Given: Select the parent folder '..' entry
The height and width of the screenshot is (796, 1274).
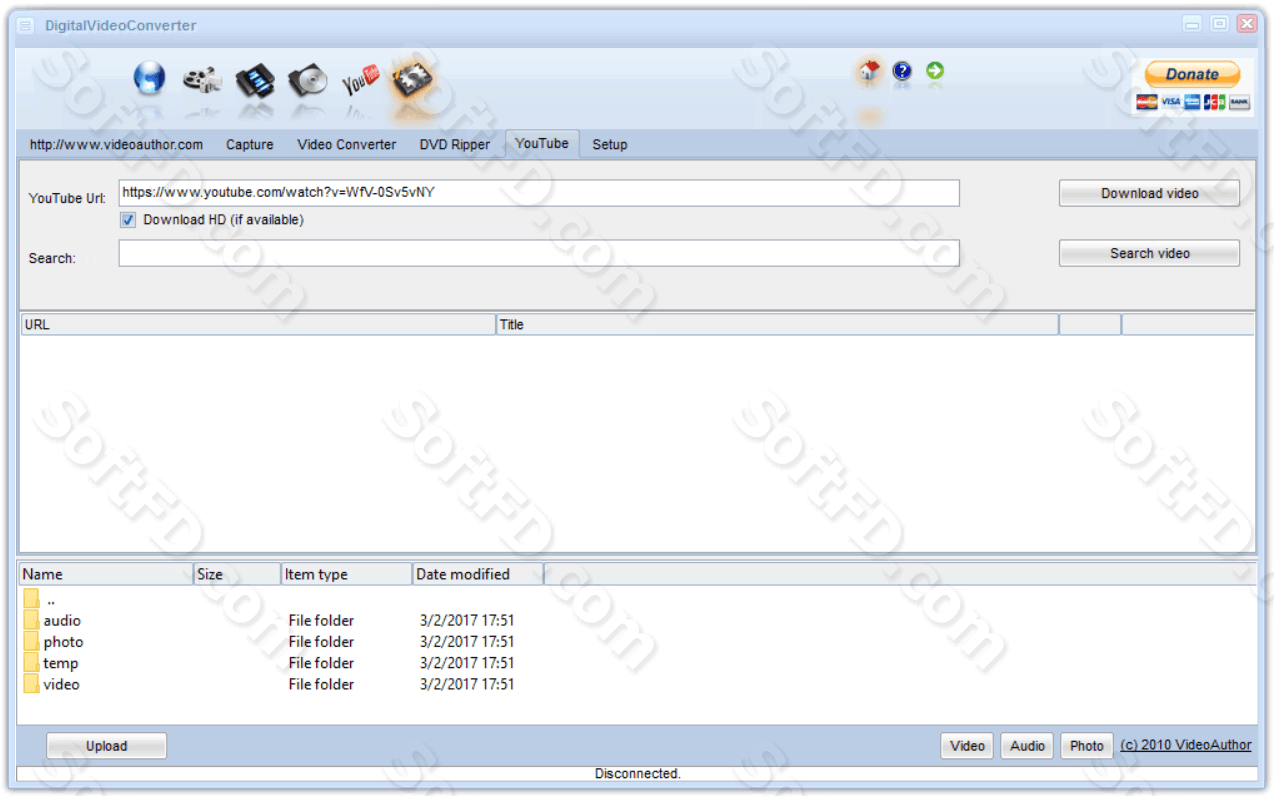Looking at the screenshot, I should click(x=50, y=600).
